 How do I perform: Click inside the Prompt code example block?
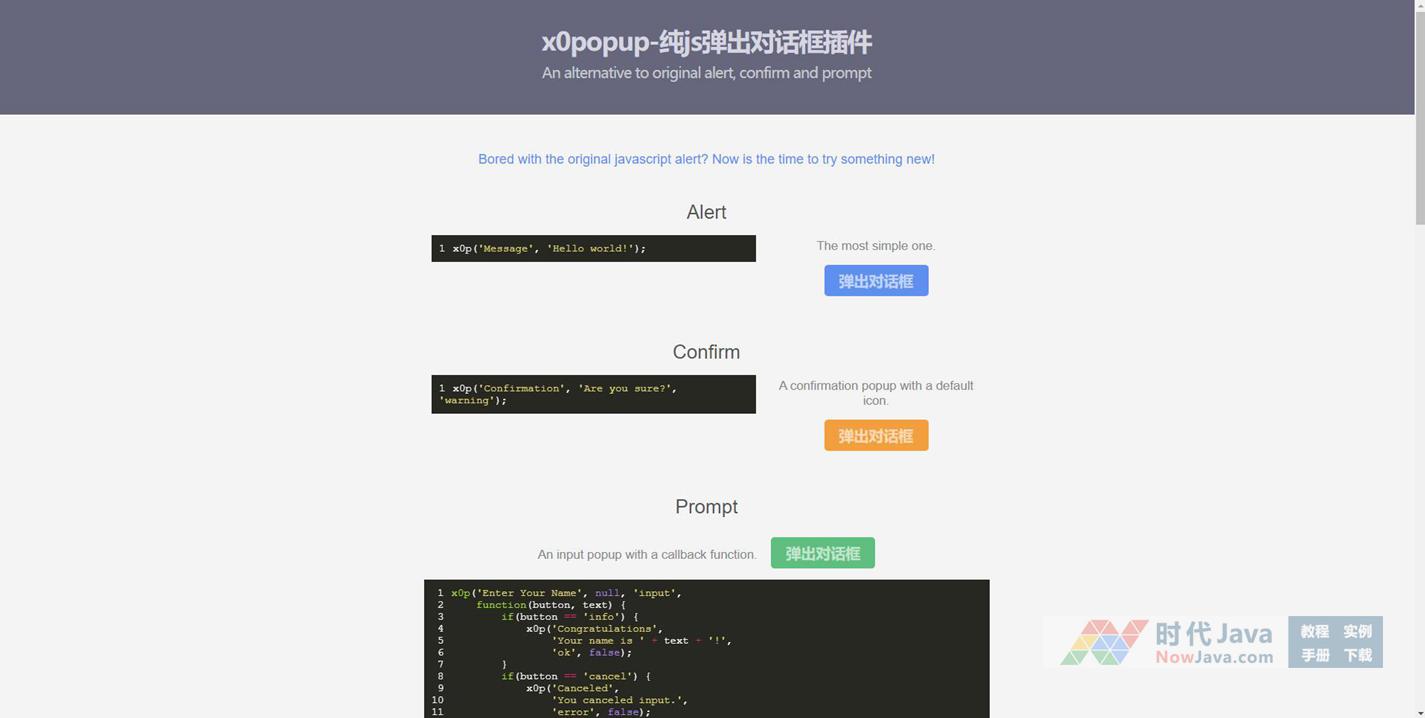[706, 648]
